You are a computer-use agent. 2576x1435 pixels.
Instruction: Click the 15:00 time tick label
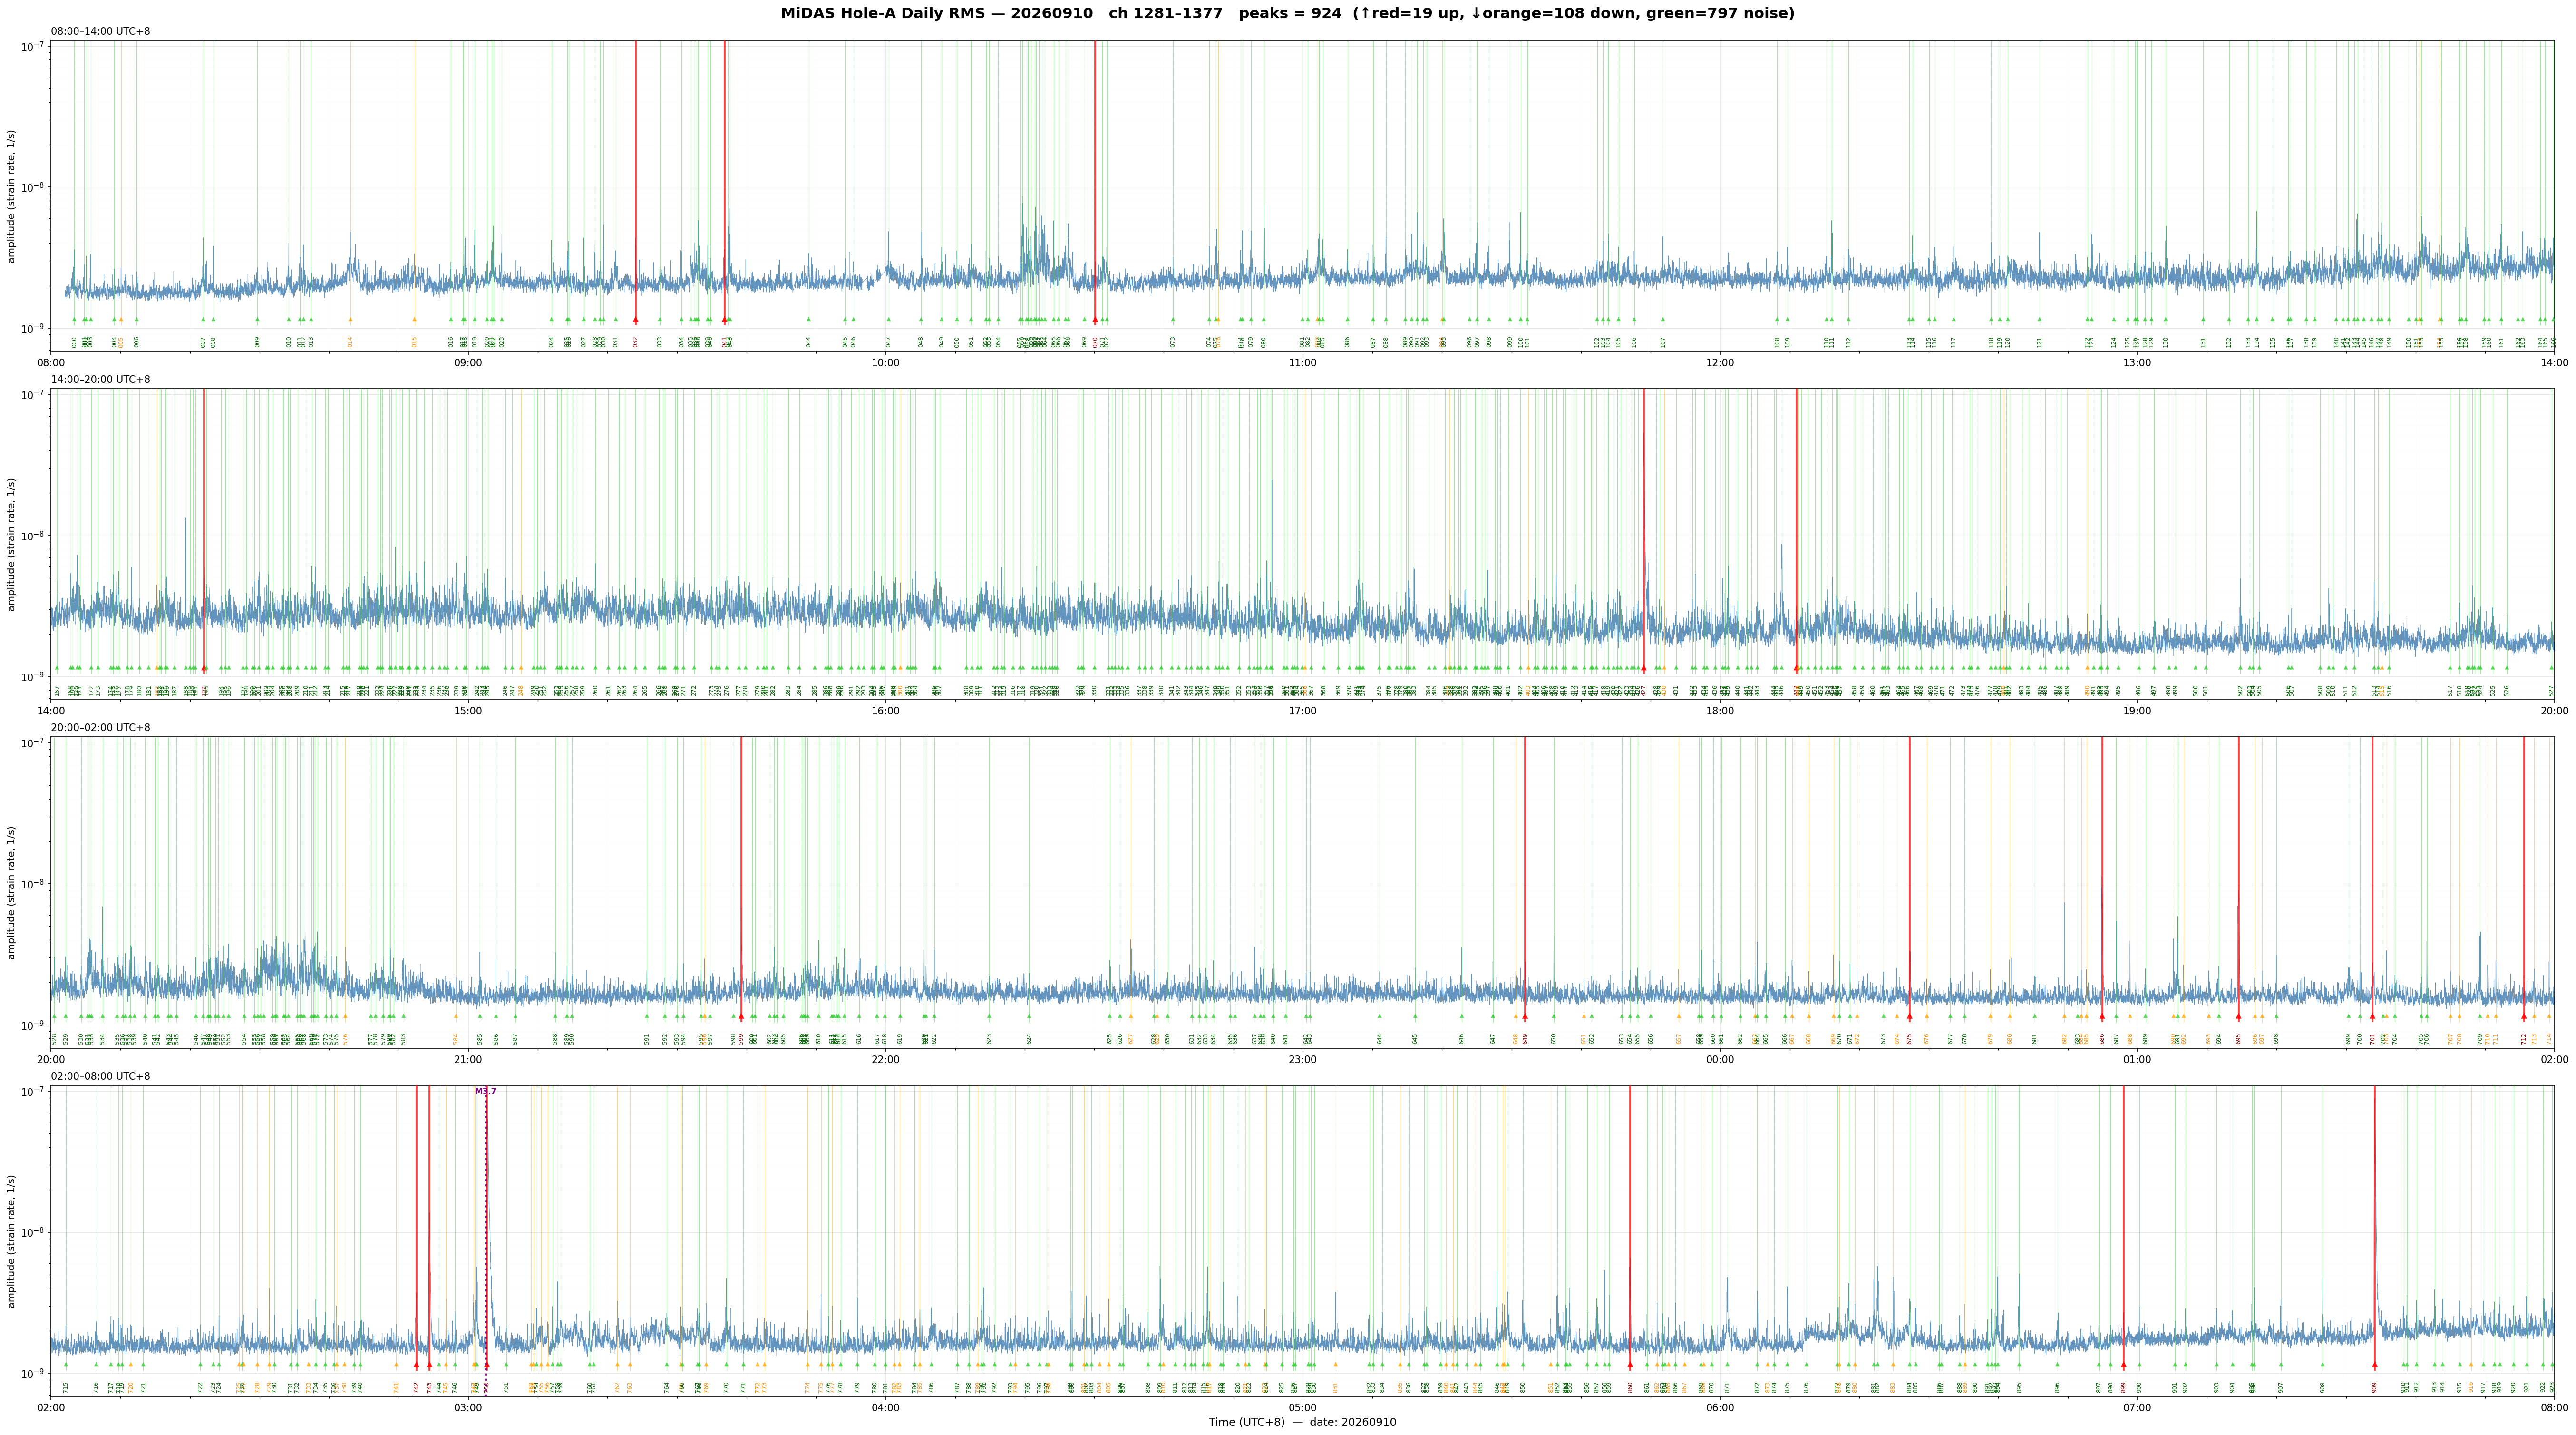(468, 711)
